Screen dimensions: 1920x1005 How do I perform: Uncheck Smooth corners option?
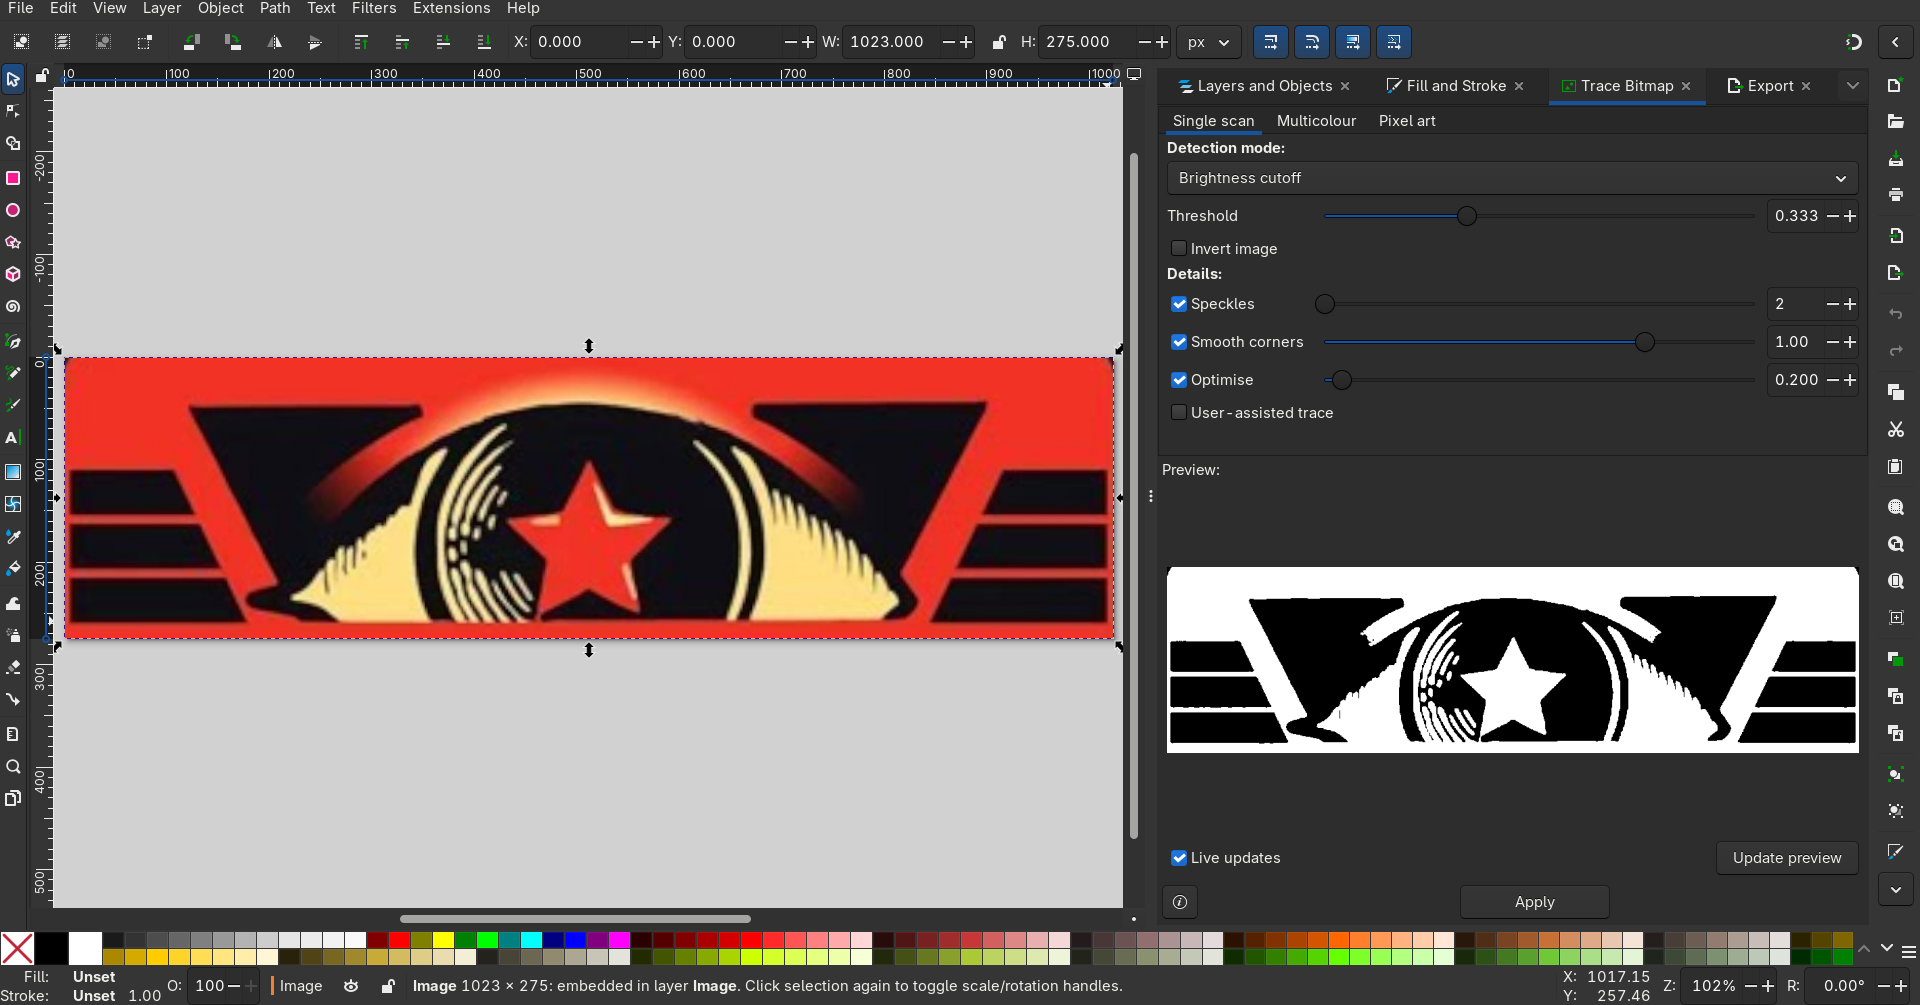pyautogui.click(x=1179, y=342)
